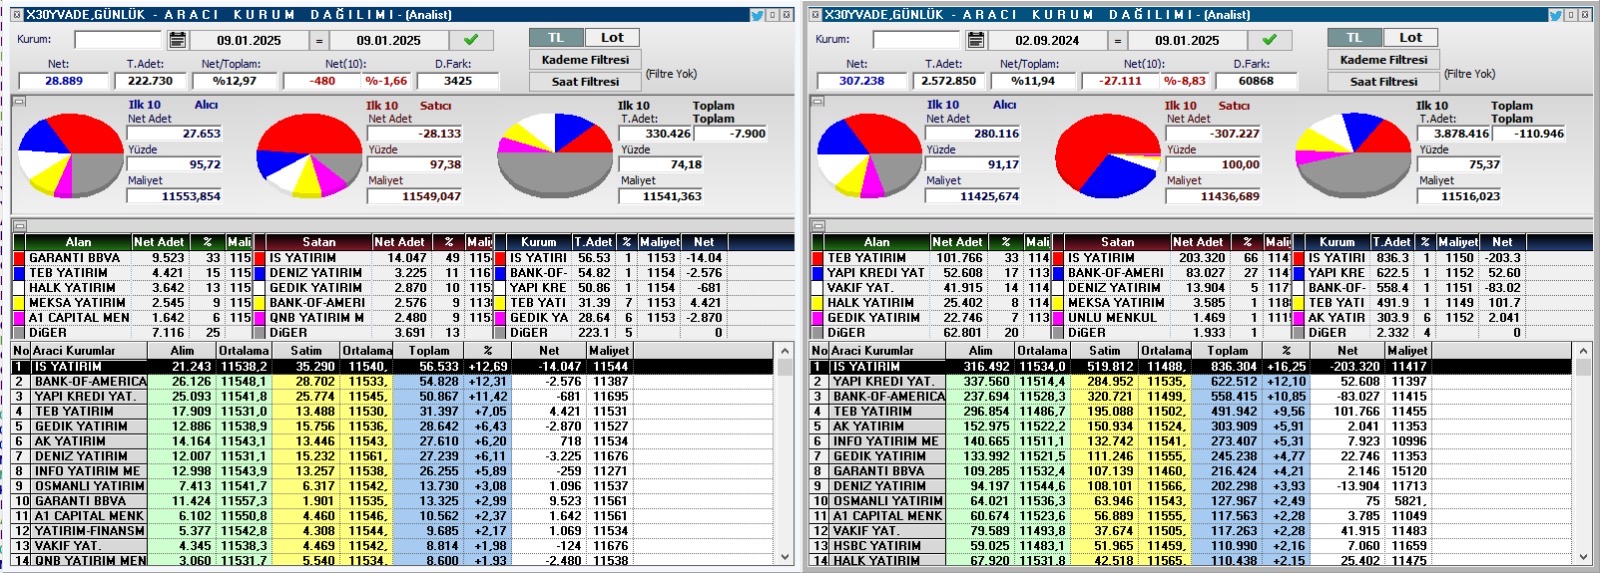This screenshot has height=573, width=1600.
Task: Click Net value 28.889 in left window
Action: pos(64,81)
